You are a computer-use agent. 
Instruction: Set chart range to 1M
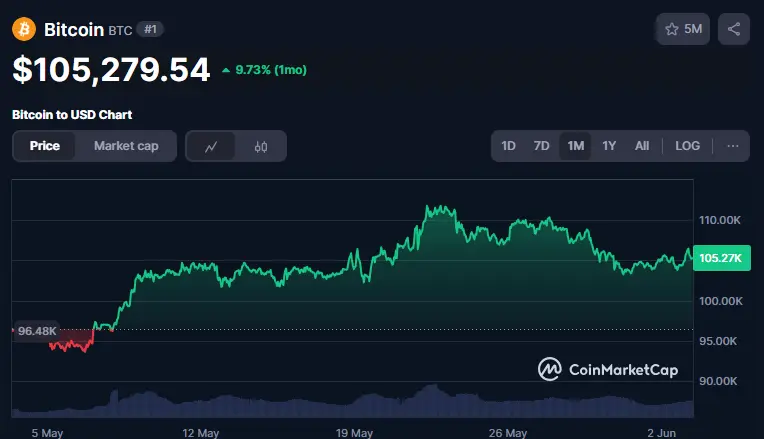click(x=575, y=146)
